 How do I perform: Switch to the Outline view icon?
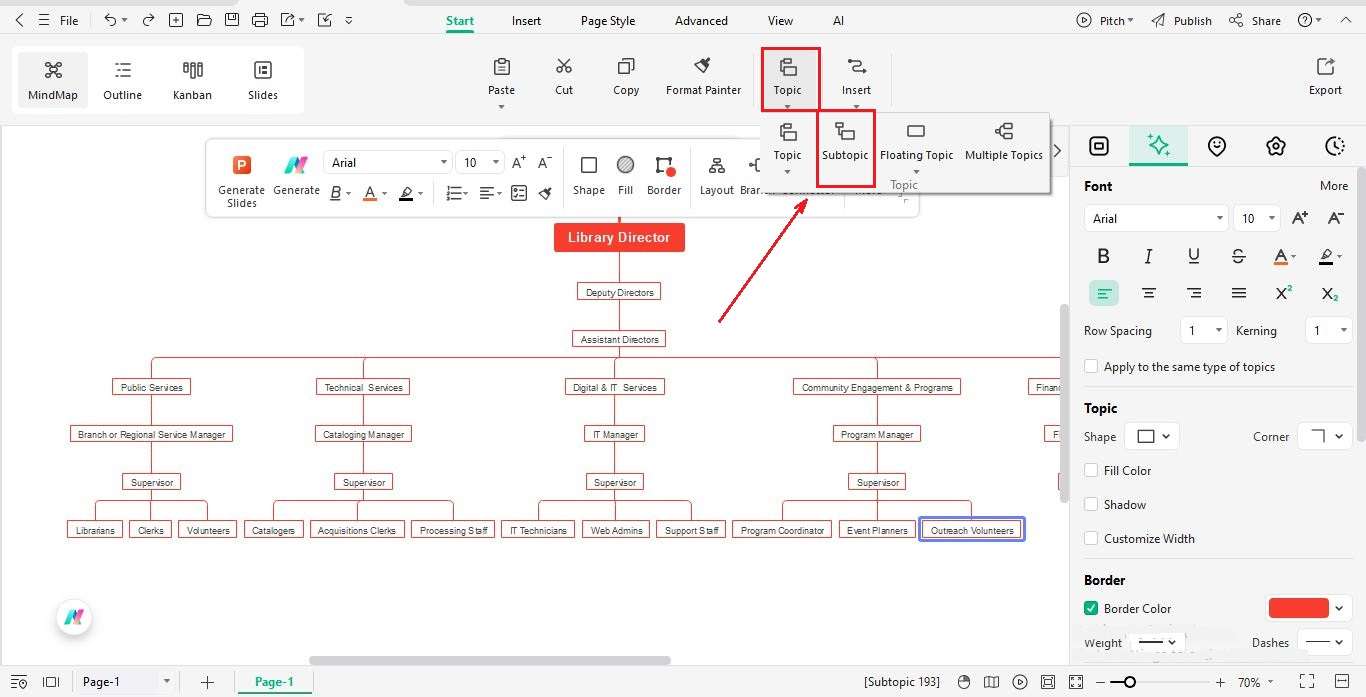pos(122,79)
